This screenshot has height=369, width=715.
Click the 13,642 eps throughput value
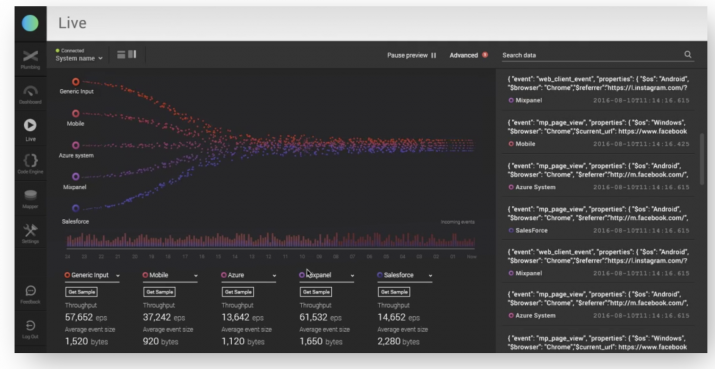tap(243, 317)
